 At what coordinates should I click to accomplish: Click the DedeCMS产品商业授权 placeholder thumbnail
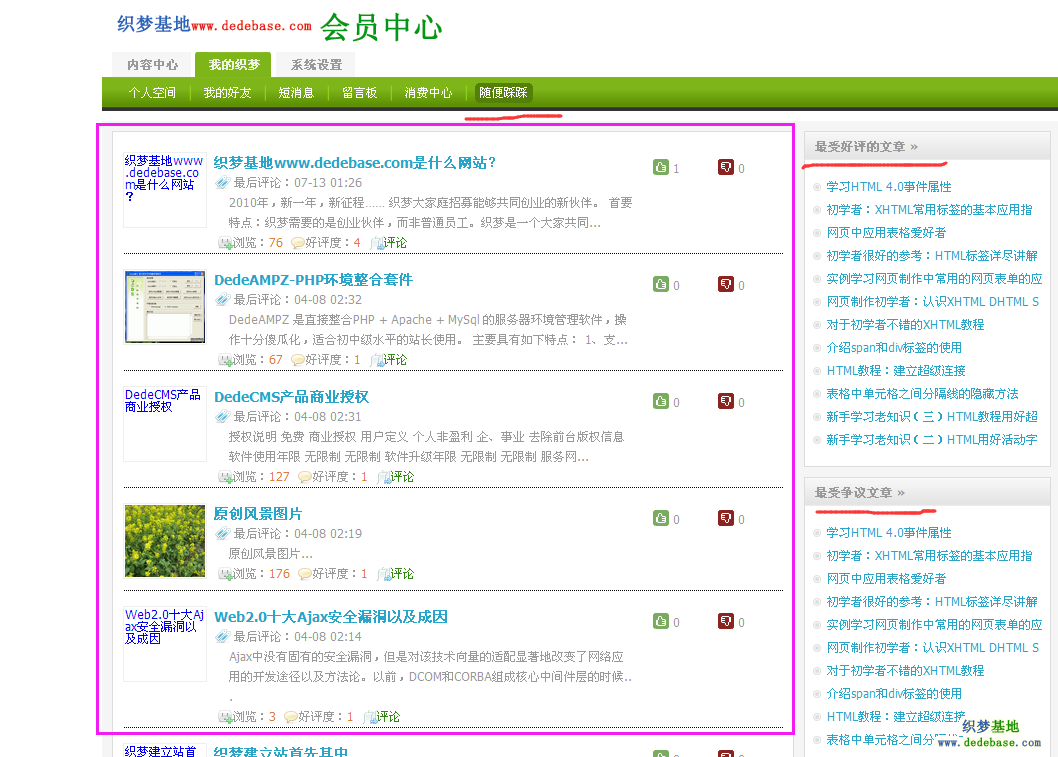click(x=165, y=424)
